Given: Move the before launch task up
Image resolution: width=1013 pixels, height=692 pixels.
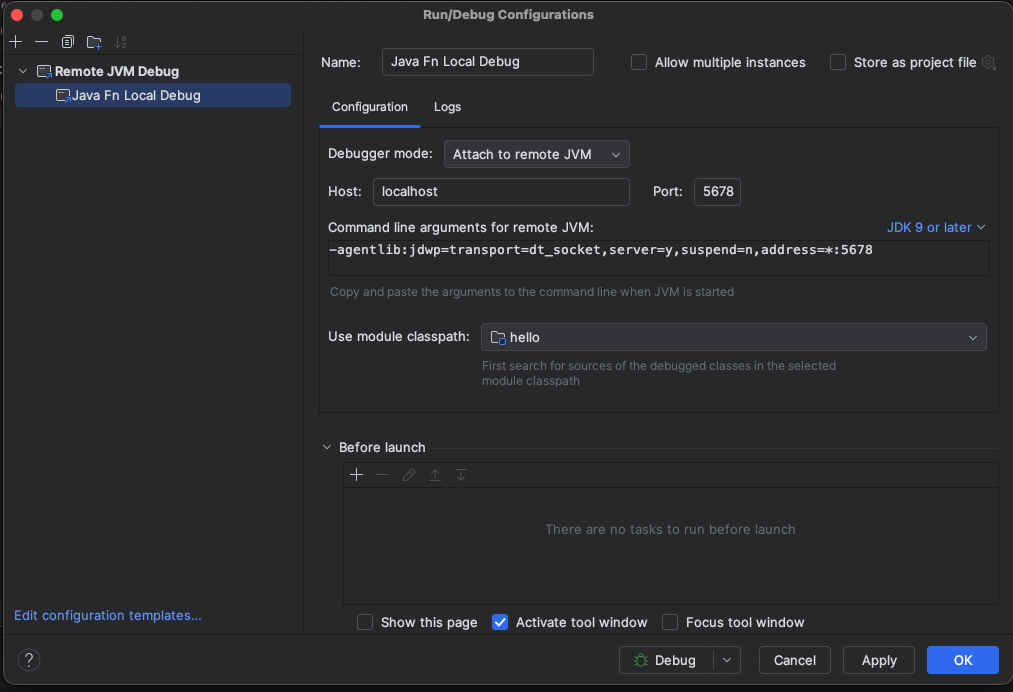Looking at the screenshot, I should (435, 475).
